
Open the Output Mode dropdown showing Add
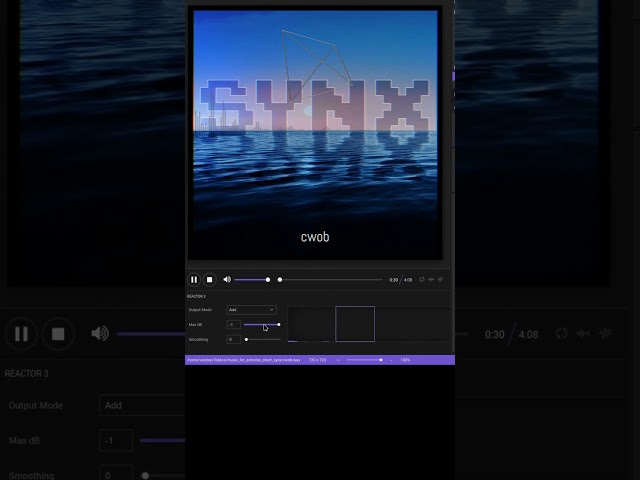[251, 310]
